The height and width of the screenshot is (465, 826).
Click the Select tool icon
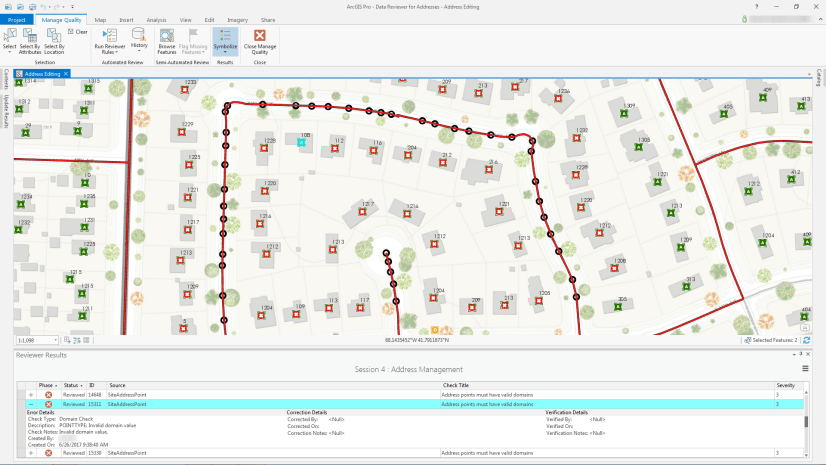[x=9, y=36]
